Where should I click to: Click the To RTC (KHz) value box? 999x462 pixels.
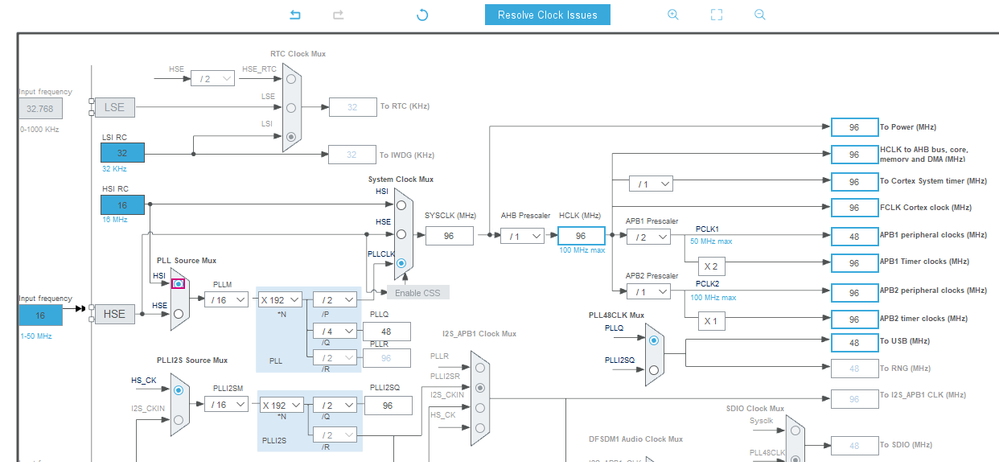click(x=352, y=108)
